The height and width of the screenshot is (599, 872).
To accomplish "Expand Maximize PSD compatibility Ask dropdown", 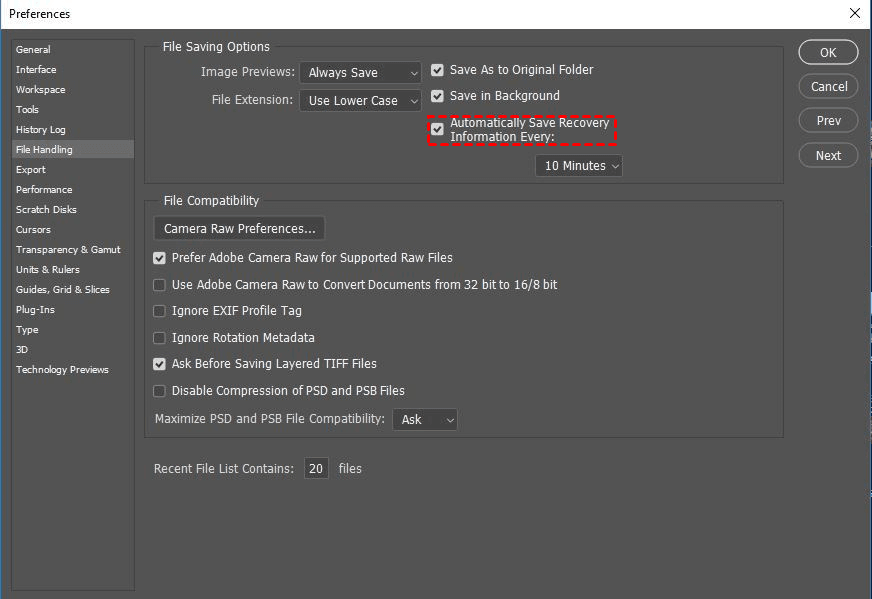I will click(425, 420).
